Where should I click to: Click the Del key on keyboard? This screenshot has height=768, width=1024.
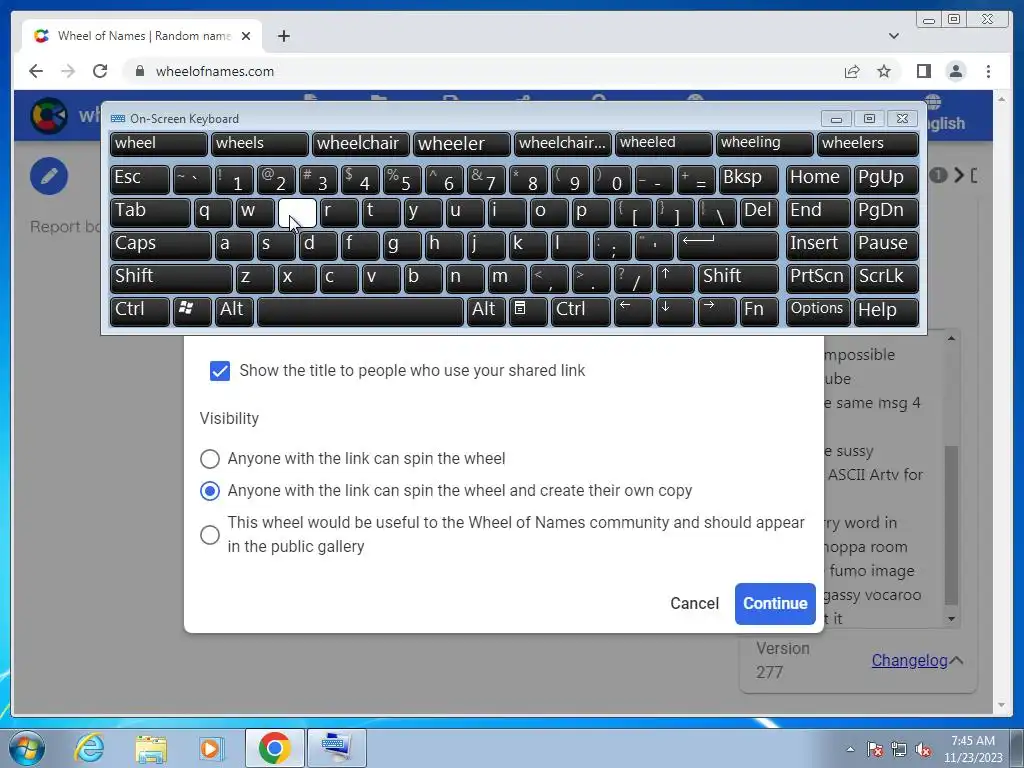click(x=760, y=213)
